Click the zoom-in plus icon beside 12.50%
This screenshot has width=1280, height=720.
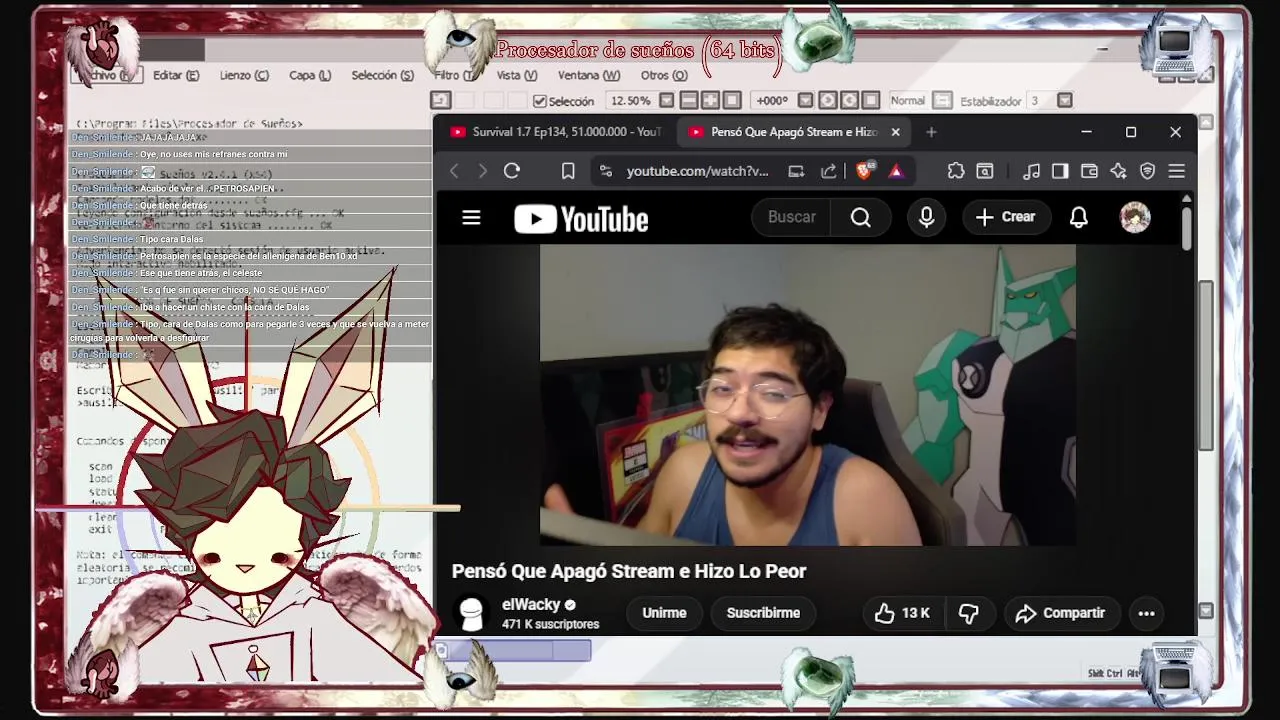click(711, 100)
